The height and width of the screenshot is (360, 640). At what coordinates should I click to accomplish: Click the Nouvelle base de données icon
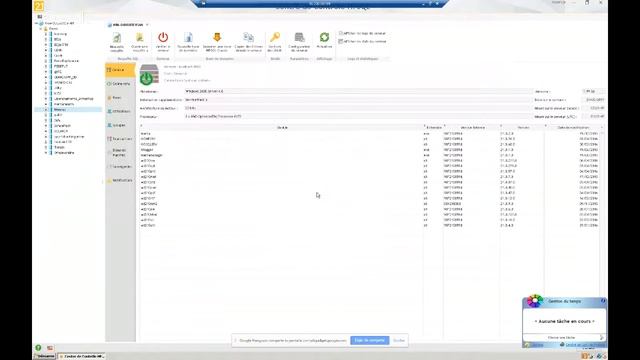[188, 38]
